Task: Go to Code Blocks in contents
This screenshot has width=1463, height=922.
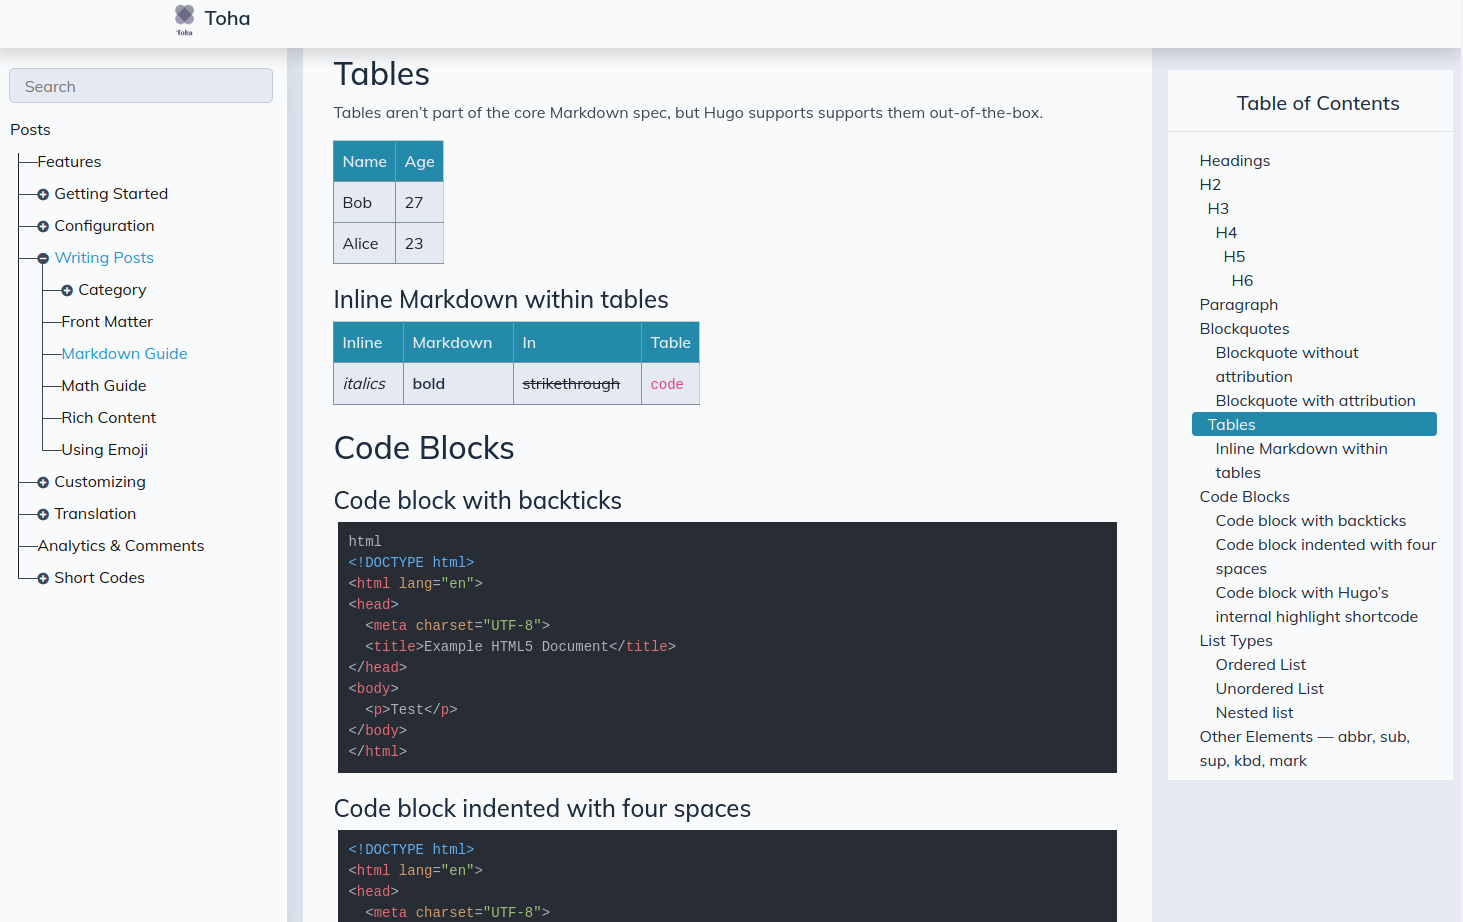Action: [x=1244, y=497]
